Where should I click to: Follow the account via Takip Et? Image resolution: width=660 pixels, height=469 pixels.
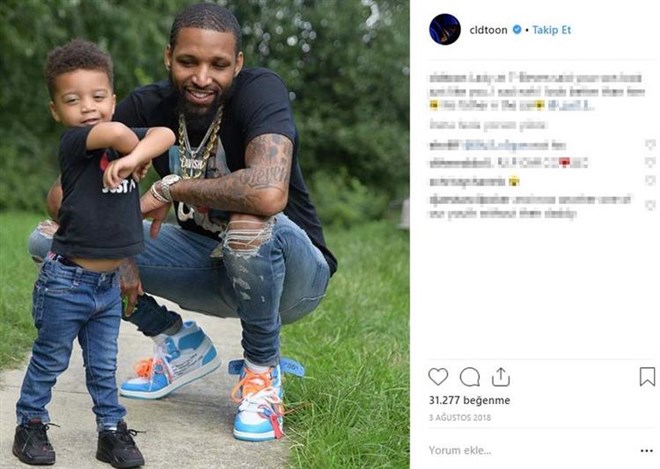(x=551, y=30)
